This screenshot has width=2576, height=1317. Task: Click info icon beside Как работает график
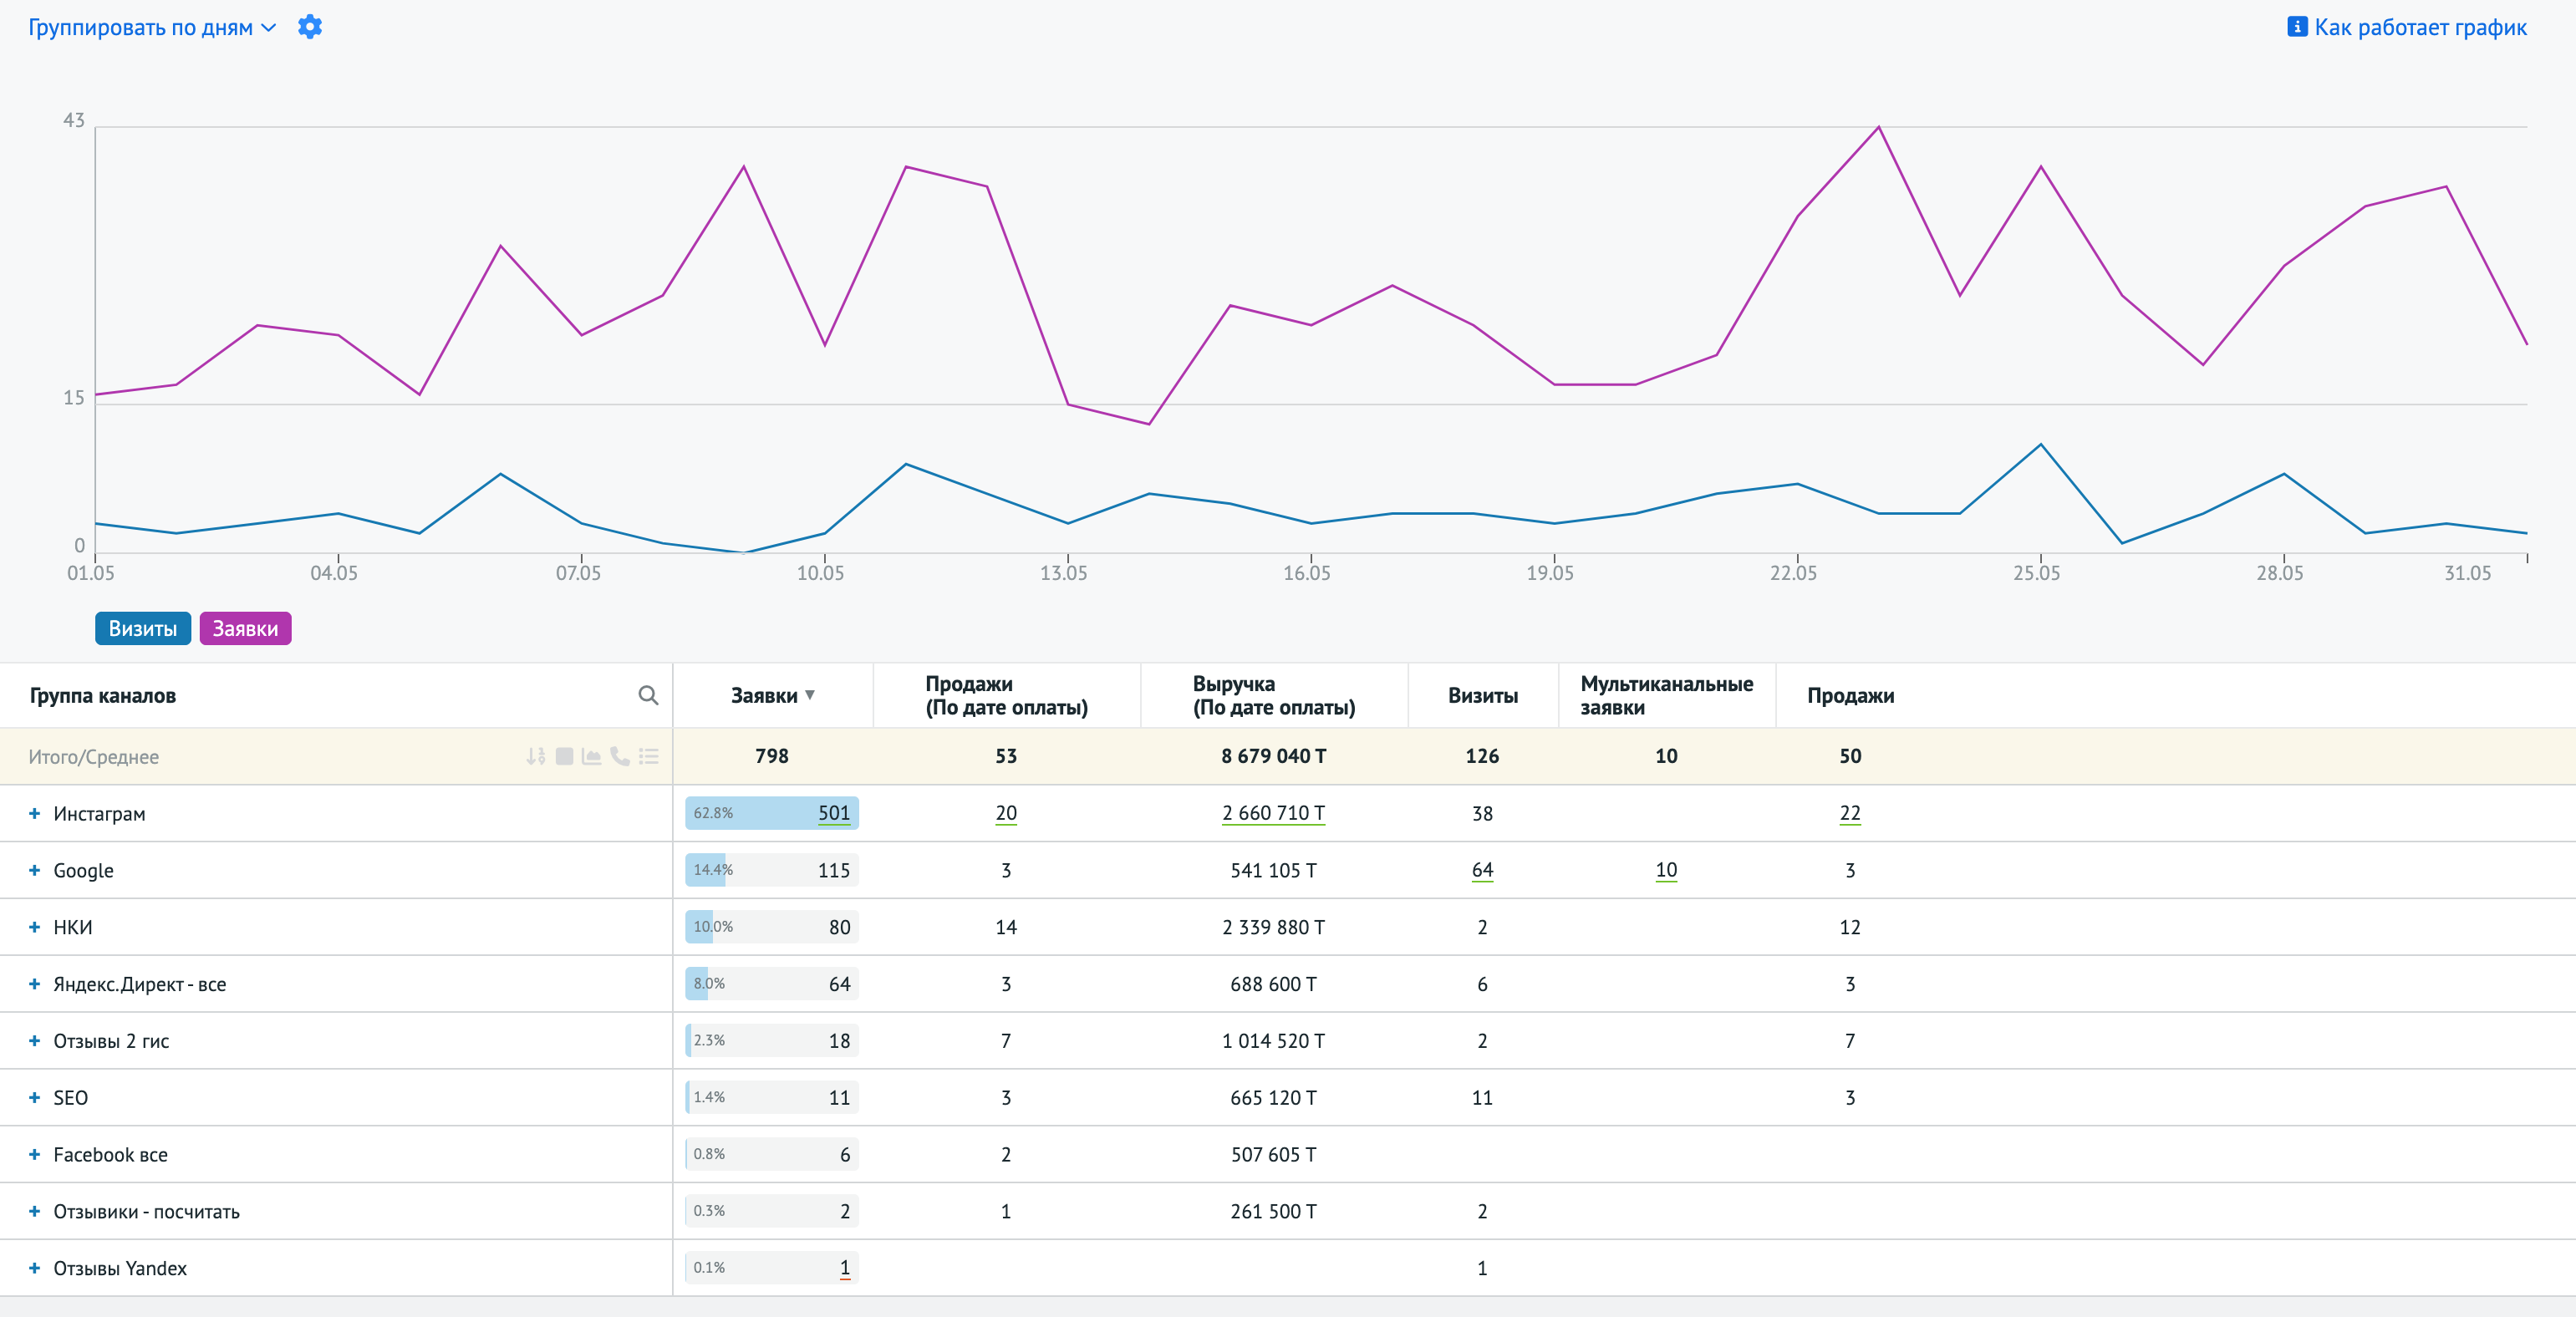(x=2297, y=27)
